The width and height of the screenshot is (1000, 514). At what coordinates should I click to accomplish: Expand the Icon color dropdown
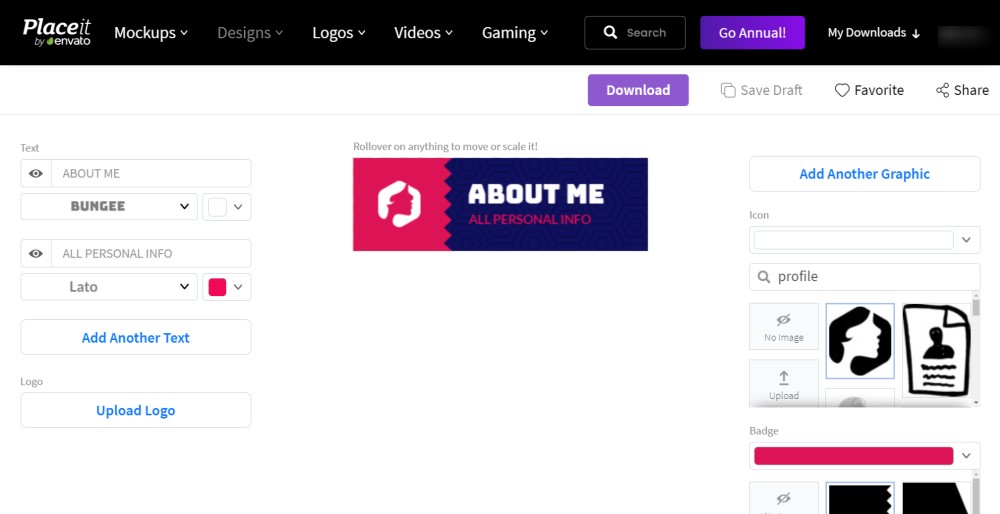tap(966, 240)
